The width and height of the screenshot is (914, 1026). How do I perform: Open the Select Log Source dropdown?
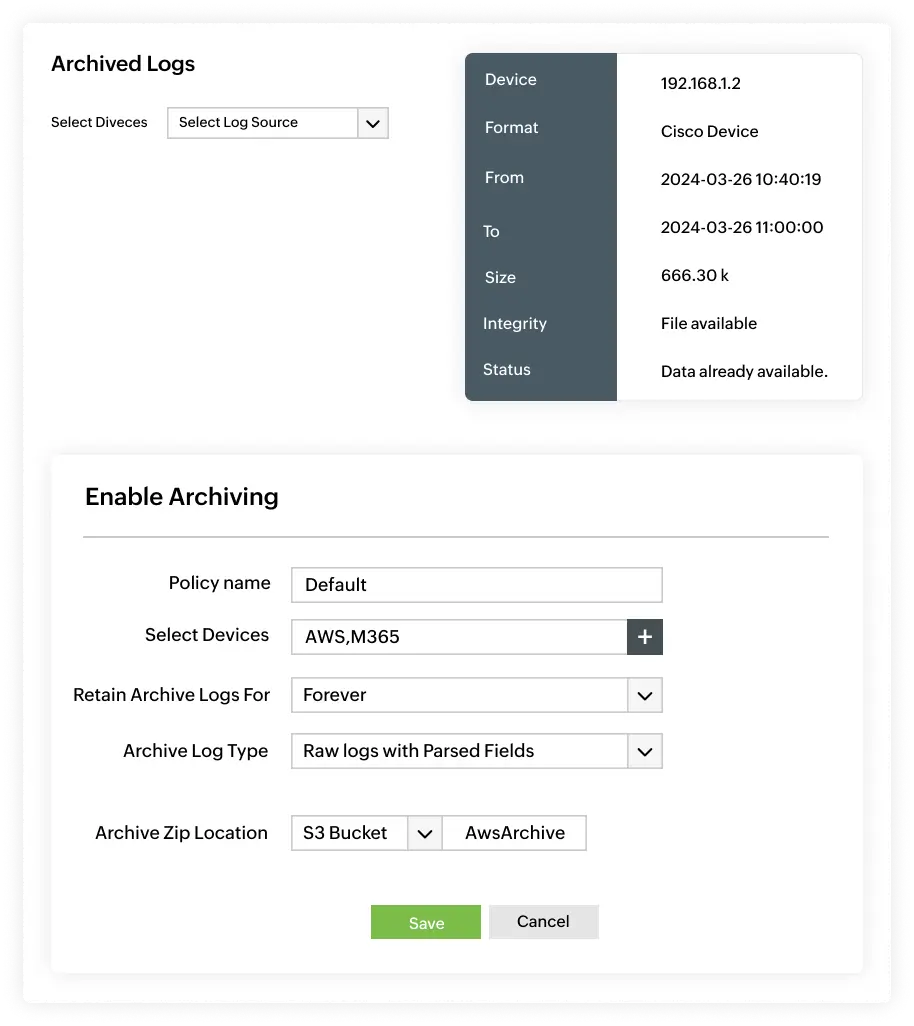coord(262,122)
